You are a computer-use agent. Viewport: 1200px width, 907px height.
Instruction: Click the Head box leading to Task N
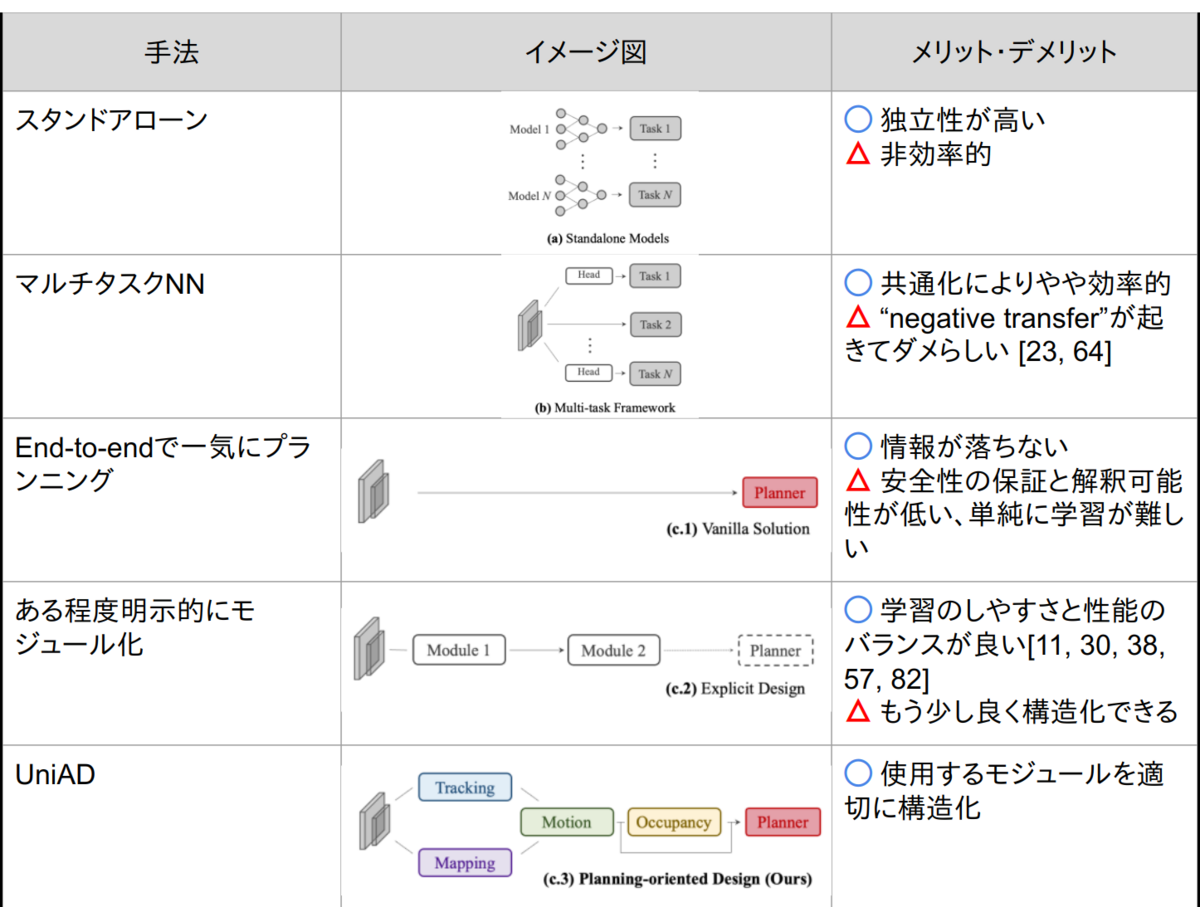point(589,372)
